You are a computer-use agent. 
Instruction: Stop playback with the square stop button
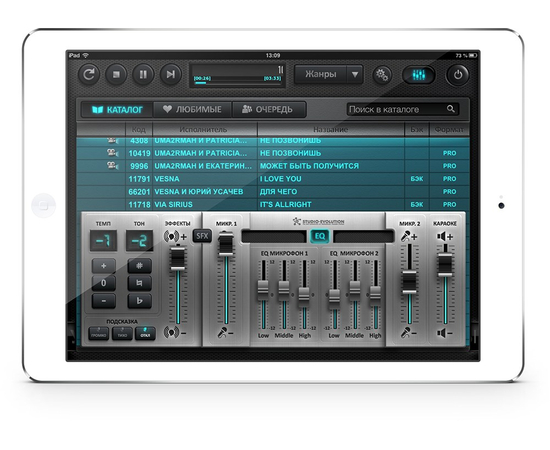coord(116,75)
